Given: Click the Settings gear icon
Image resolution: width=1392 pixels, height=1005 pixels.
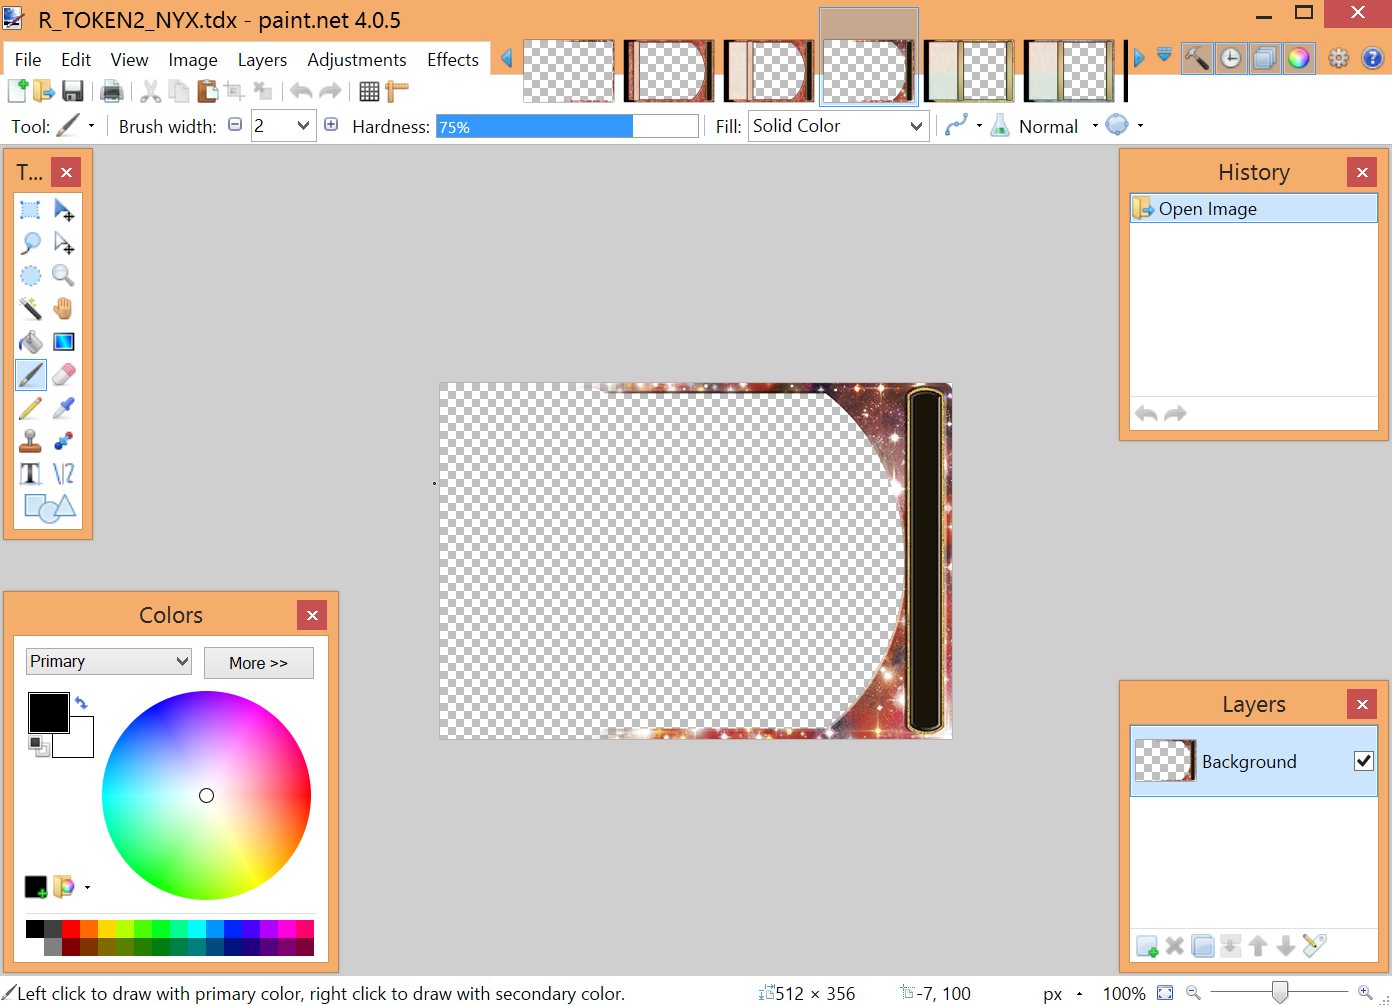Looking at the screenshot, I should click(x=1338, y=58).
